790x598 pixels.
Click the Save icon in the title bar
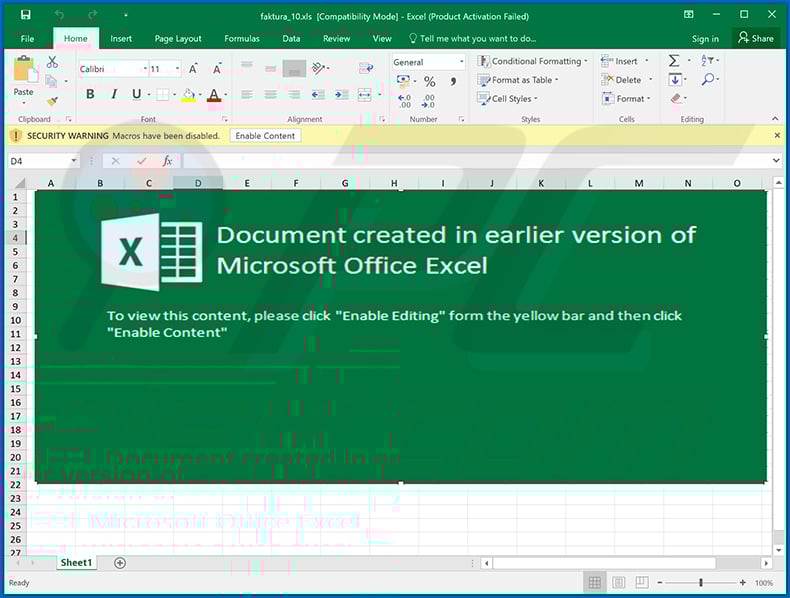click(x=25, y=15)
